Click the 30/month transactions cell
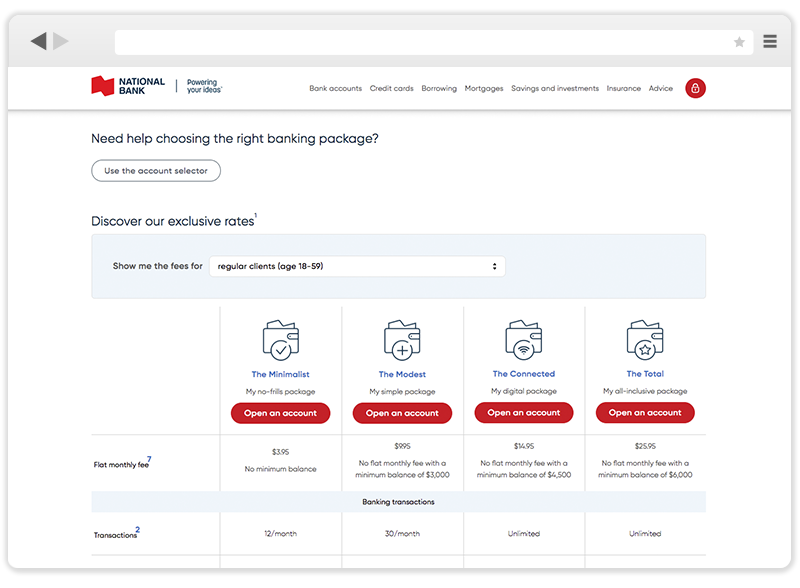 tap(402, 533)
